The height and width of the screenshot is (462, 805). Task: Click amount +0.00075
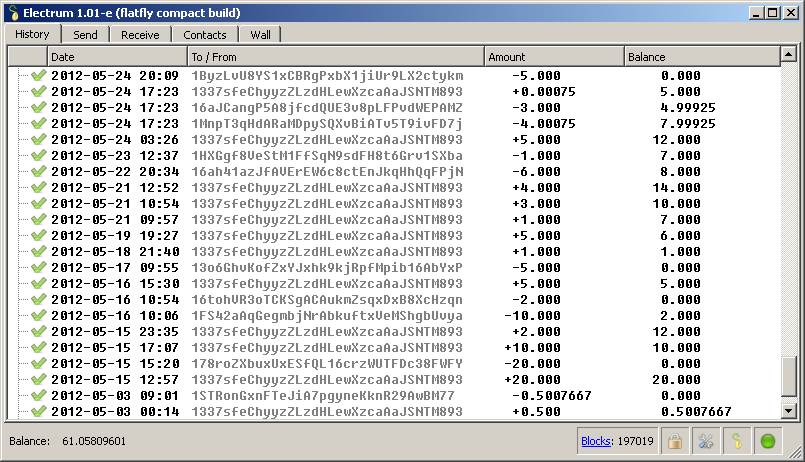tap(544, 91)
